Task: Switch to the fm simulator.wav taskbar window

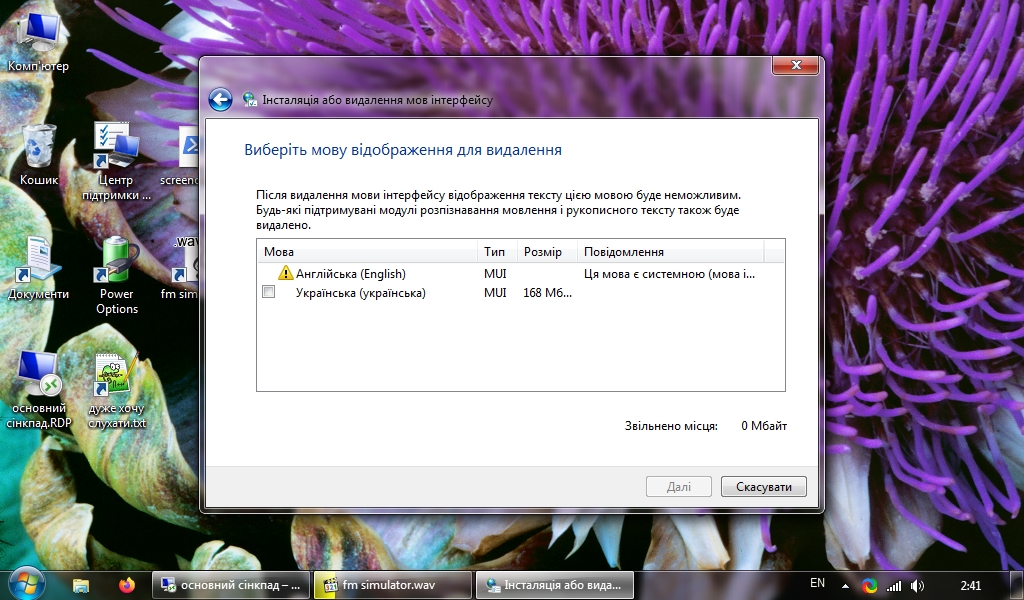Action: (x=391, y=585)
